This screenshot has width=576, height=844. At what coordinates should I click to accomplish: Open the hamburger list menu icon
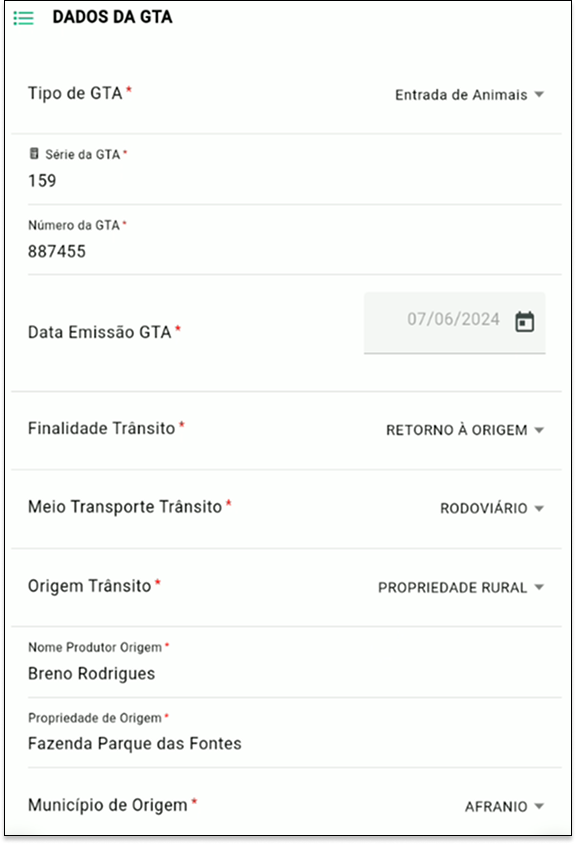[x=23, y=18]
